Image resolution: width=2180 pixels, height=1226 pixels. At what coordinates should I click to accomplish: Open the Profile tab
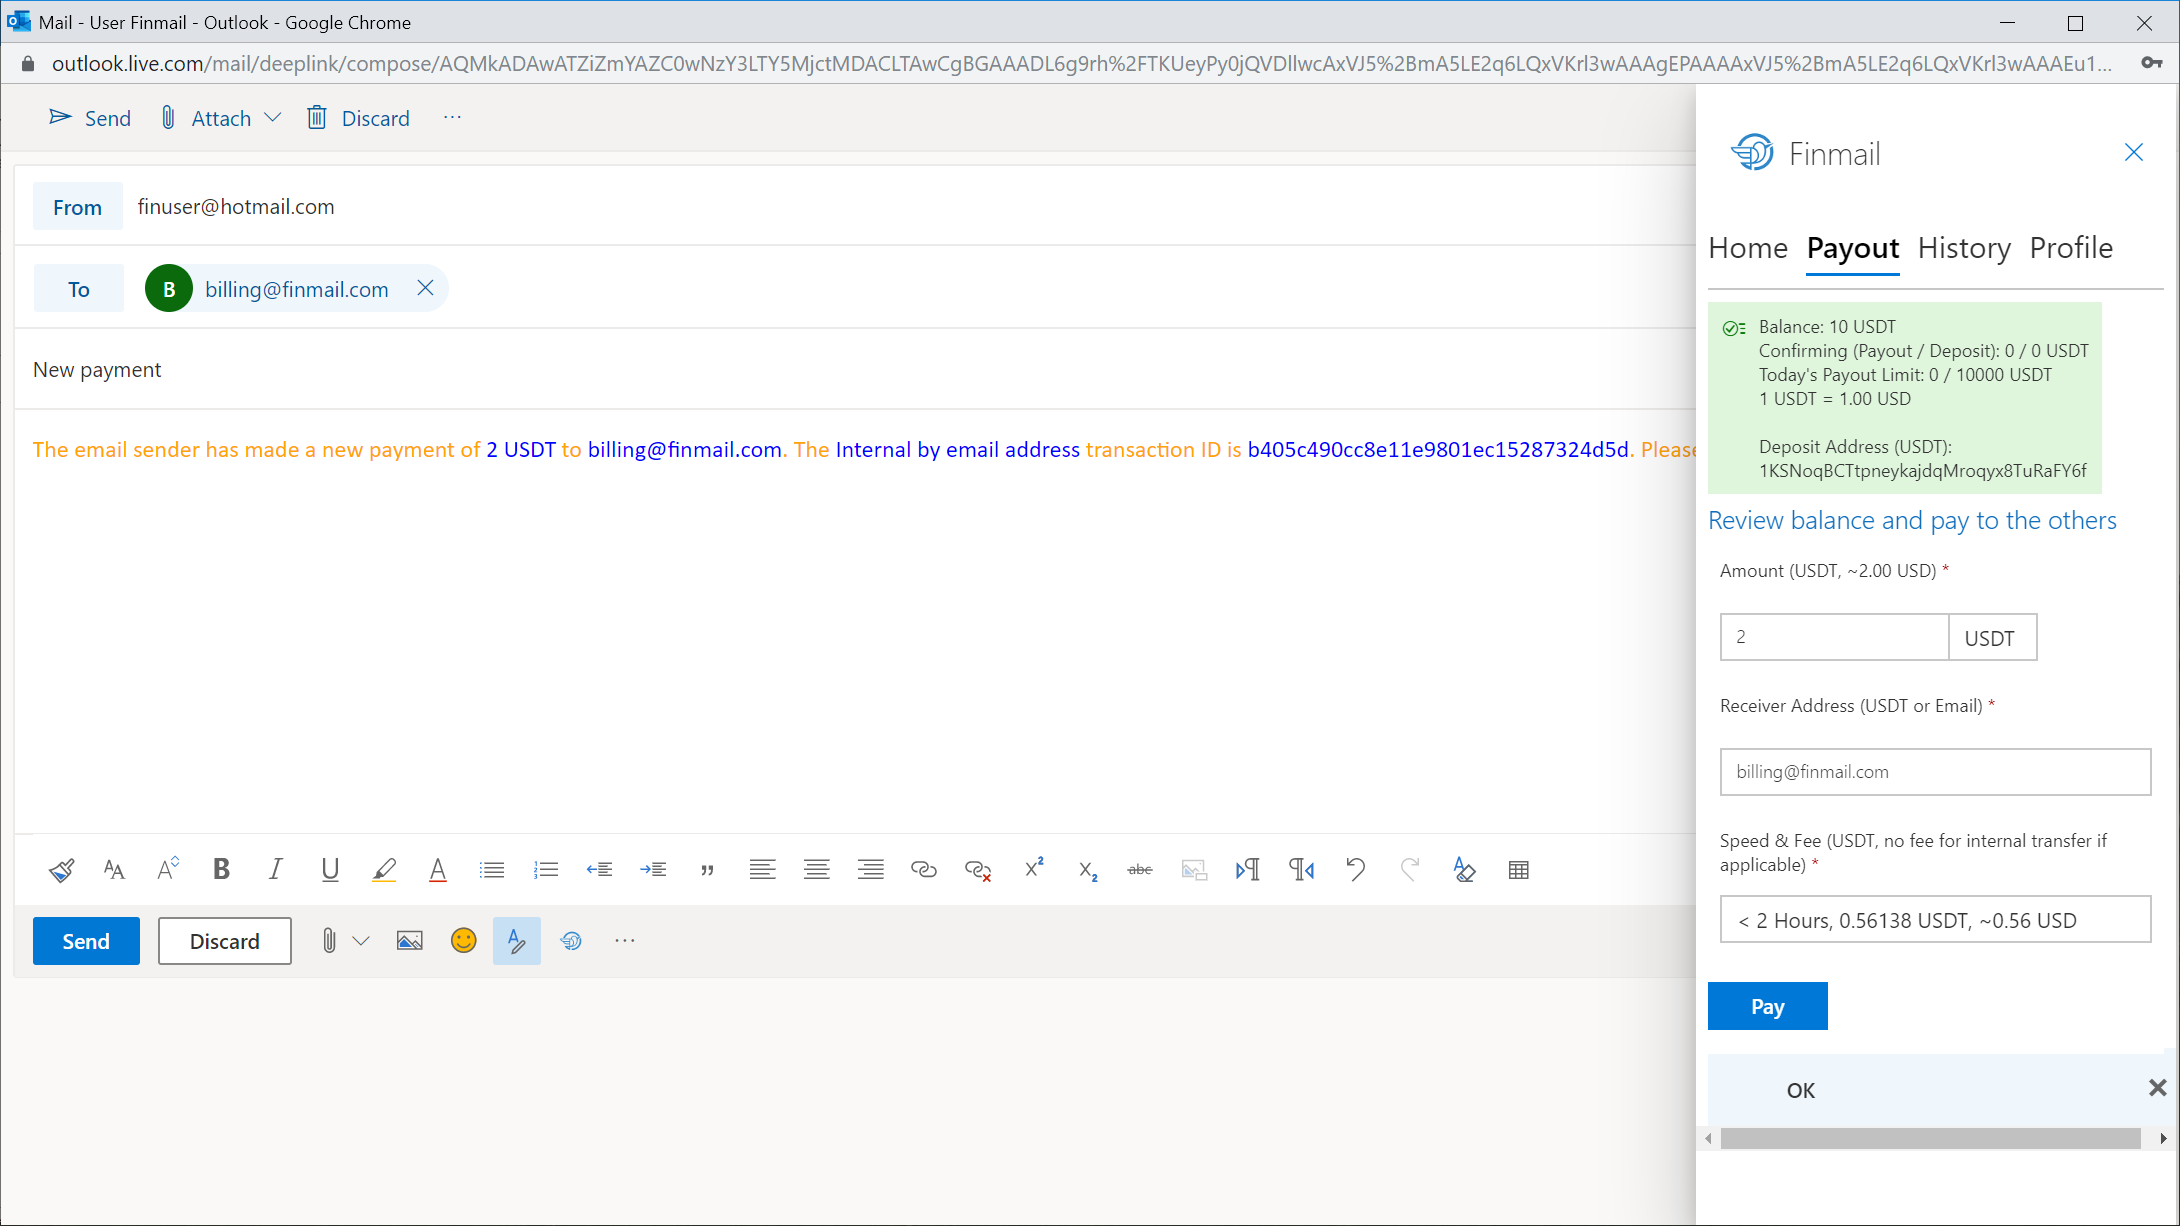coord(2071,248)
